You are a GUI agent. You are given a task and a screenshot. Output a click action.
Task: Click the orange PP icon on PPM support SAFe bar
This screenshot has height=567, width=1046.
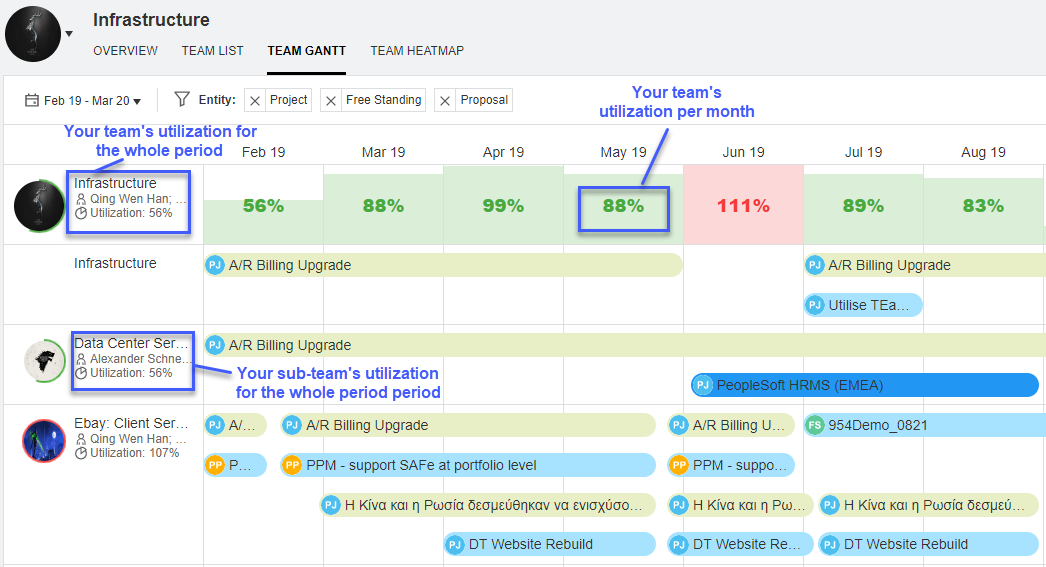click(x=292, y=465)
